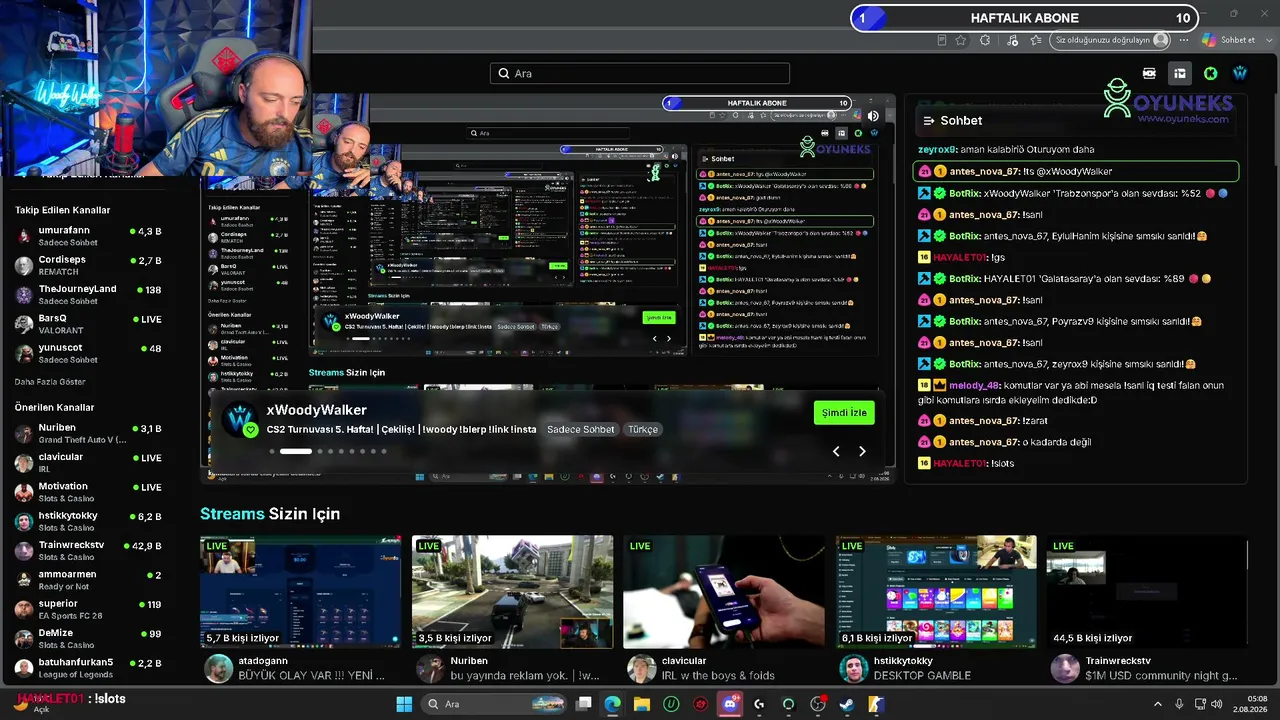Open the Kick logo icon in the top bar
Screen dimensions: 1280x720
click(x=1210, y=73)
